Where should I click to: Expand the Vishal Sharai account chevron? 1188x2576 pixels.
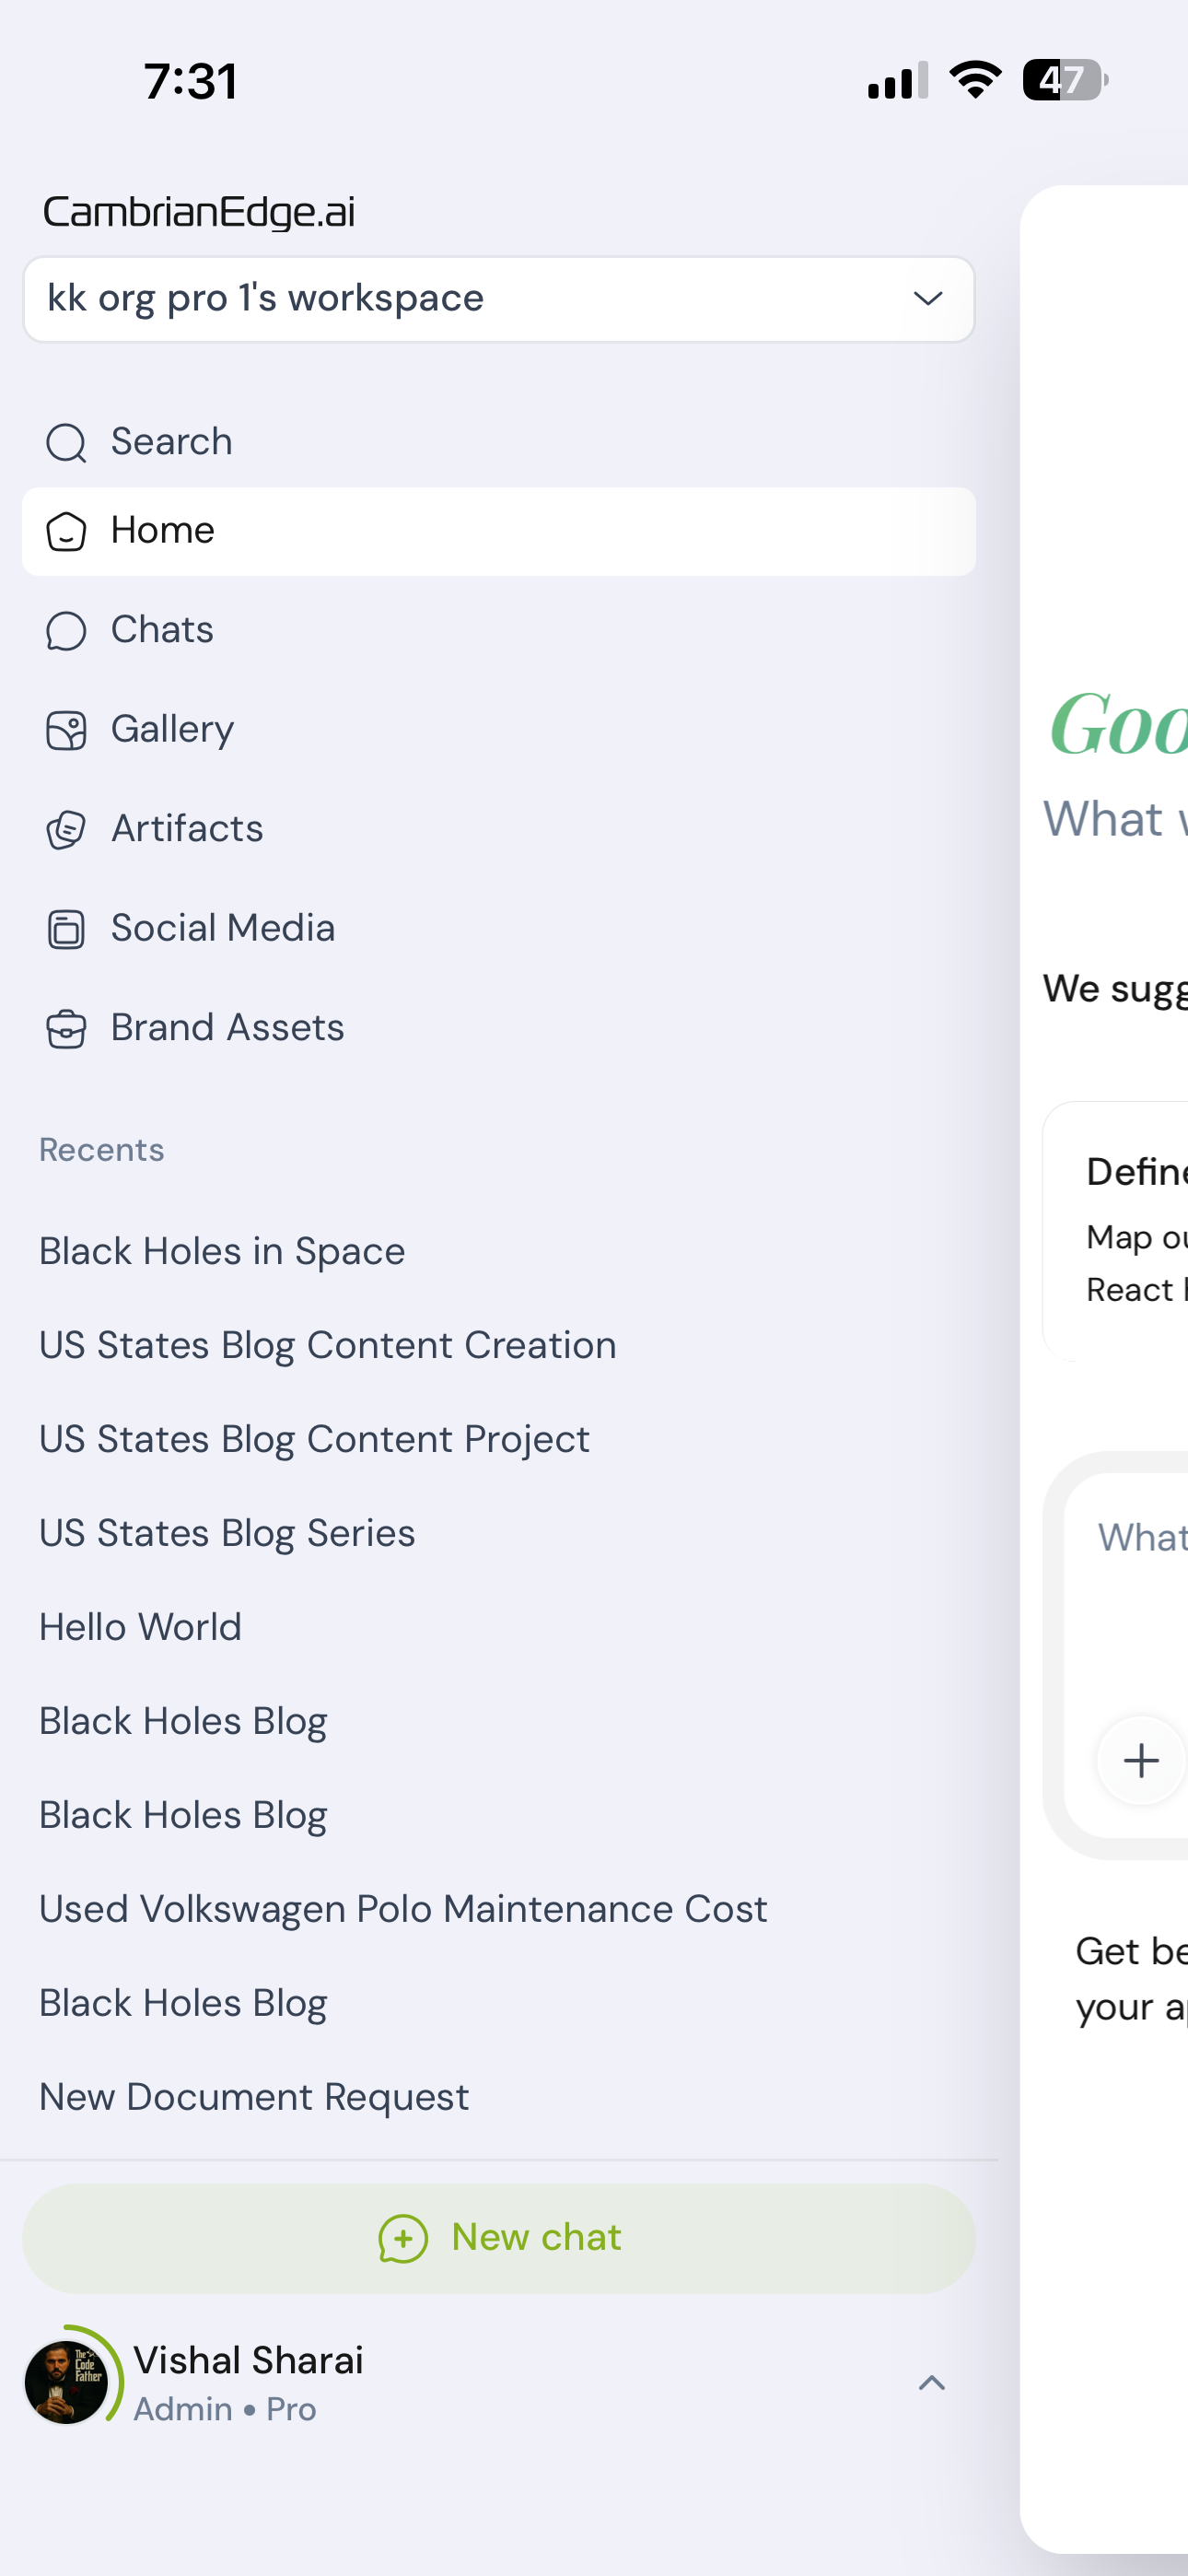click(931, 2383)
